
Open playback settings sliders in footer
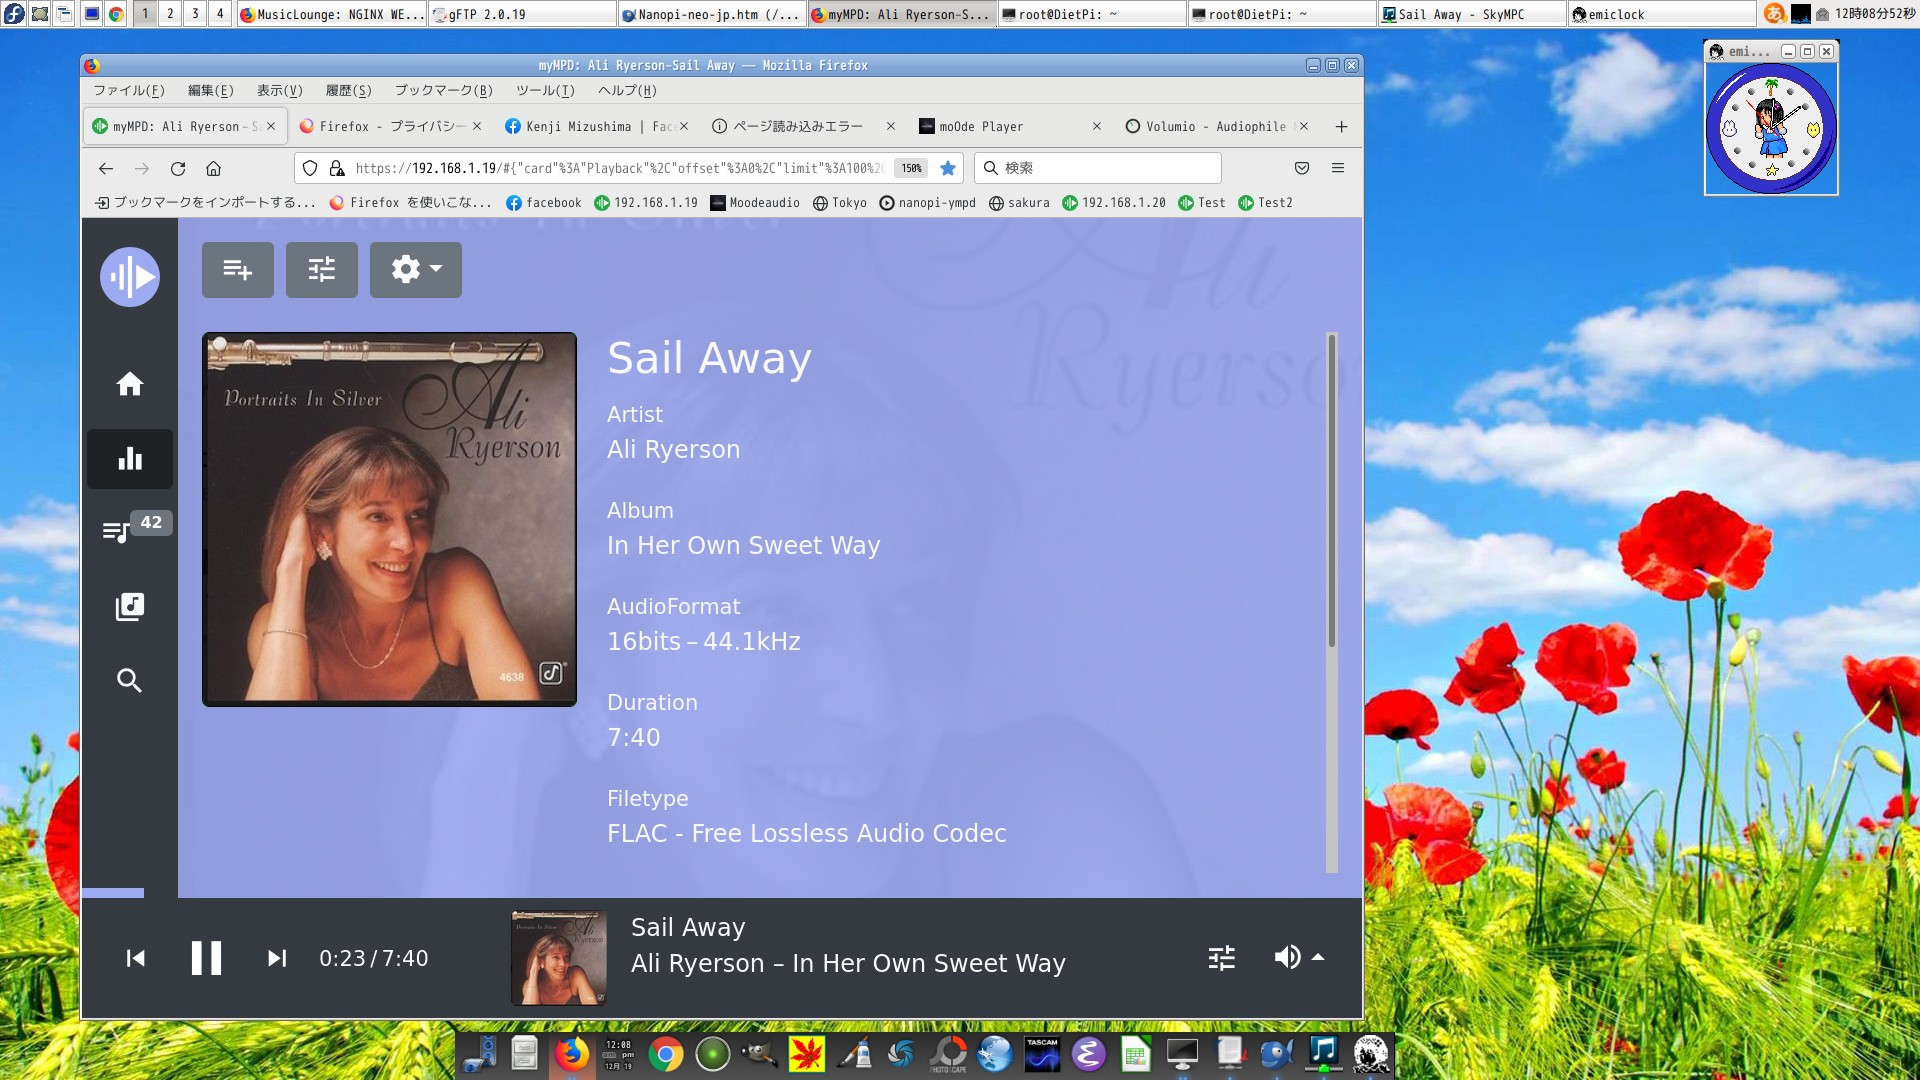1221,958
